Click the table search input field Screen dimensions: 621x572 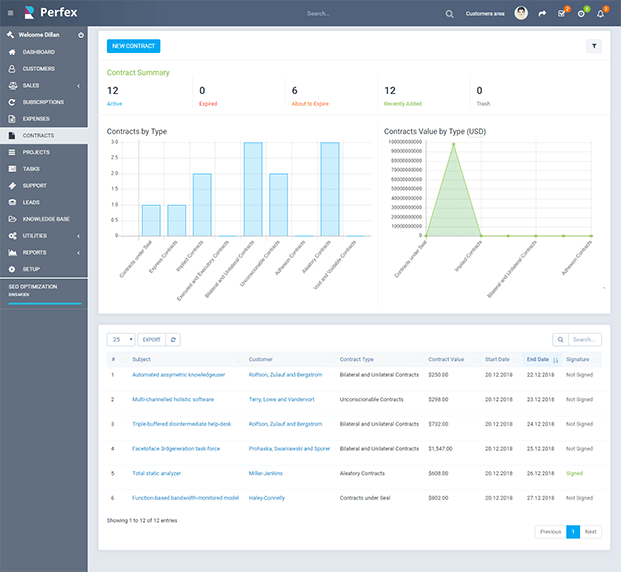pyautogui.click(x=584, y=340)
